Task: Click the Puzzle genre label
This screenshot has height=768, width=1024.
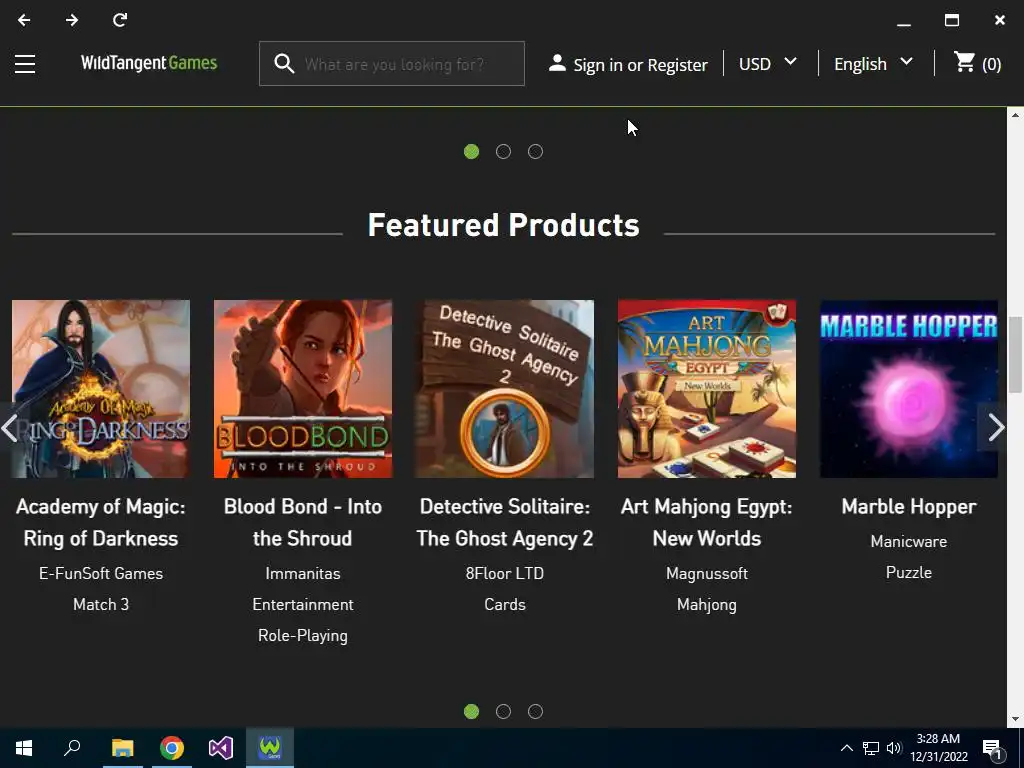Action: (x=908, y=573)
